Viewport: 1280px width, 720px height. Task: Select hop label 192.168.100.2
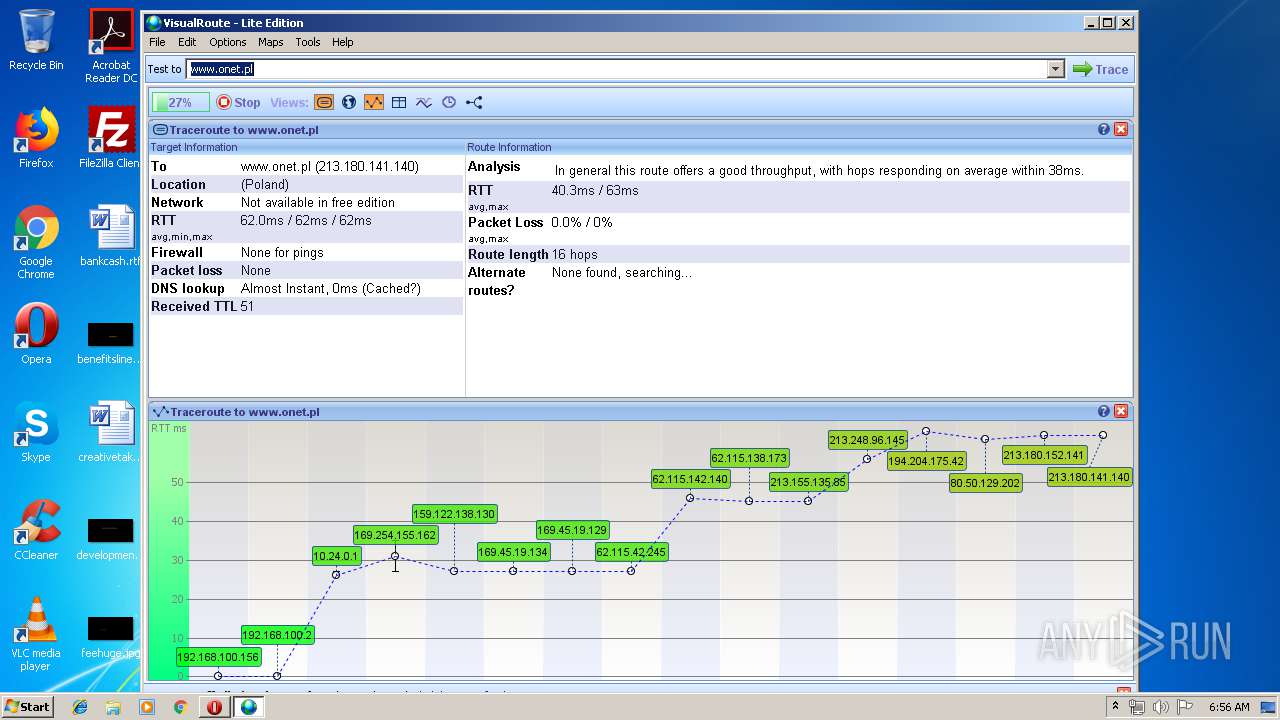[x=277, y=635]
